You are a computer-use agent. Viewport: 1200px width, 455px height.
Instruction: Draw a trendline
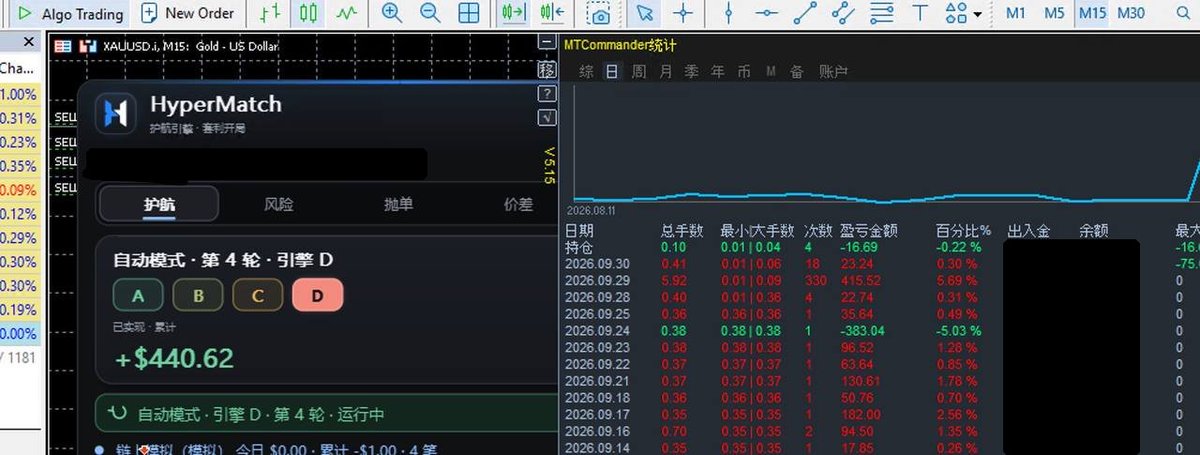tap(805, 14)
